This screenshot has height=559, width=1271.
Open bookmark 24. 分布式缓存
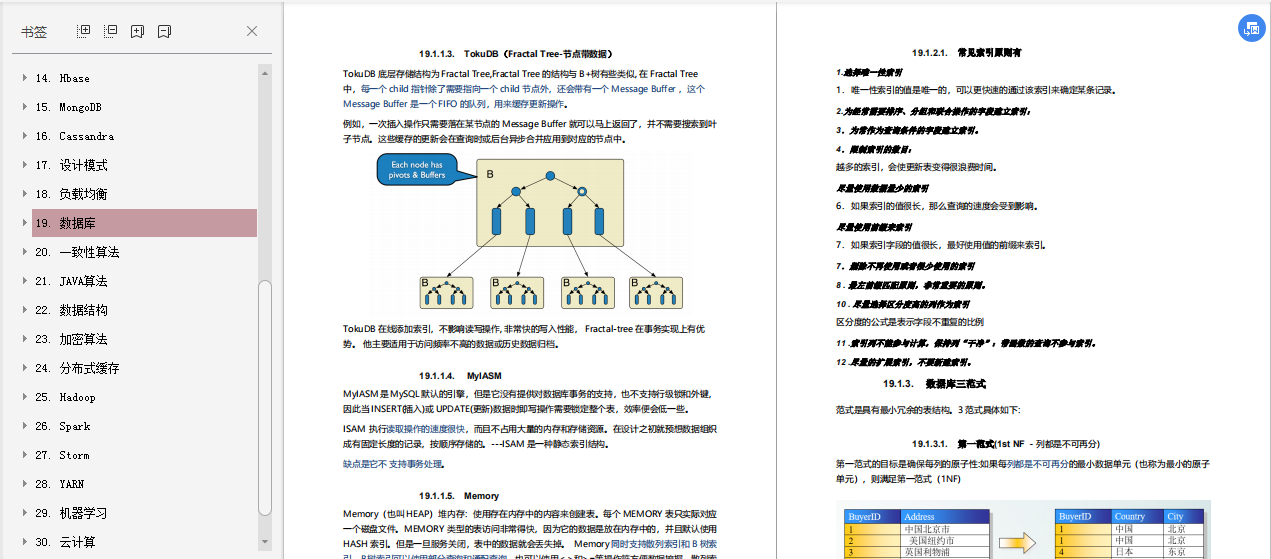[x=77, y=368]
